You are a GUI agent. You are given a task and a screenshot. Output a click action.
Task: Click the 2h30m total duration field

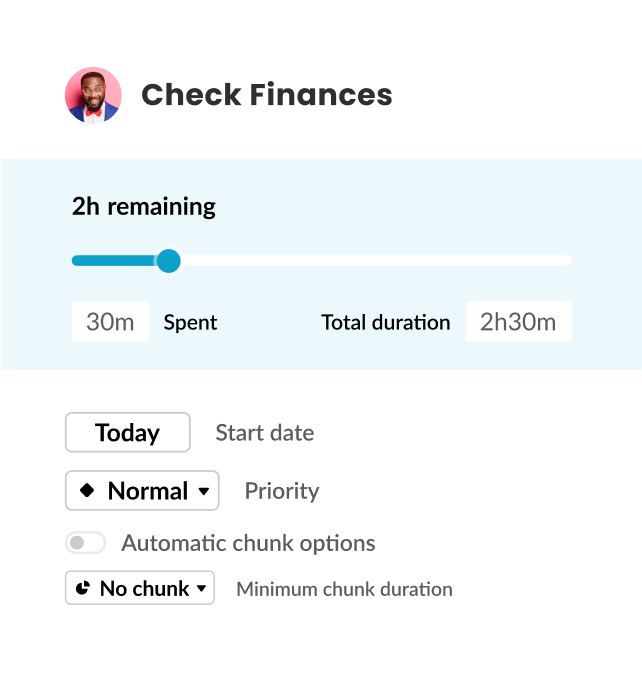coord(518,322)
